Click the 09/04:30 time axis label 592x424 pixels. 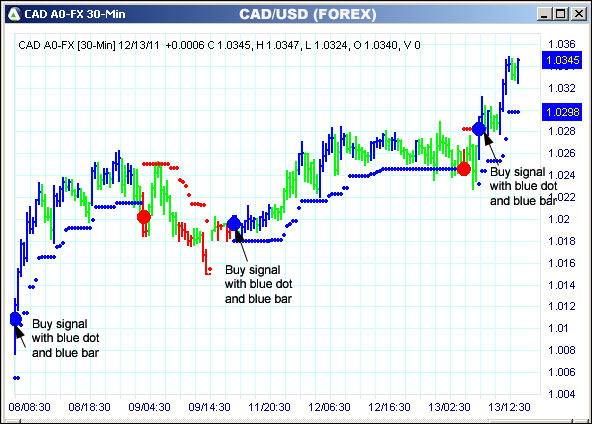click(x=150, y=407)
